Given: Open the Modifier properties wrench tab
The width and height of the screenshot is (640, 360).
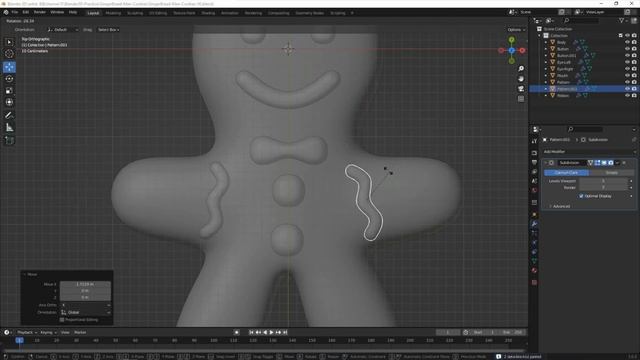Looking at the screenshot, I should point(534,224).
